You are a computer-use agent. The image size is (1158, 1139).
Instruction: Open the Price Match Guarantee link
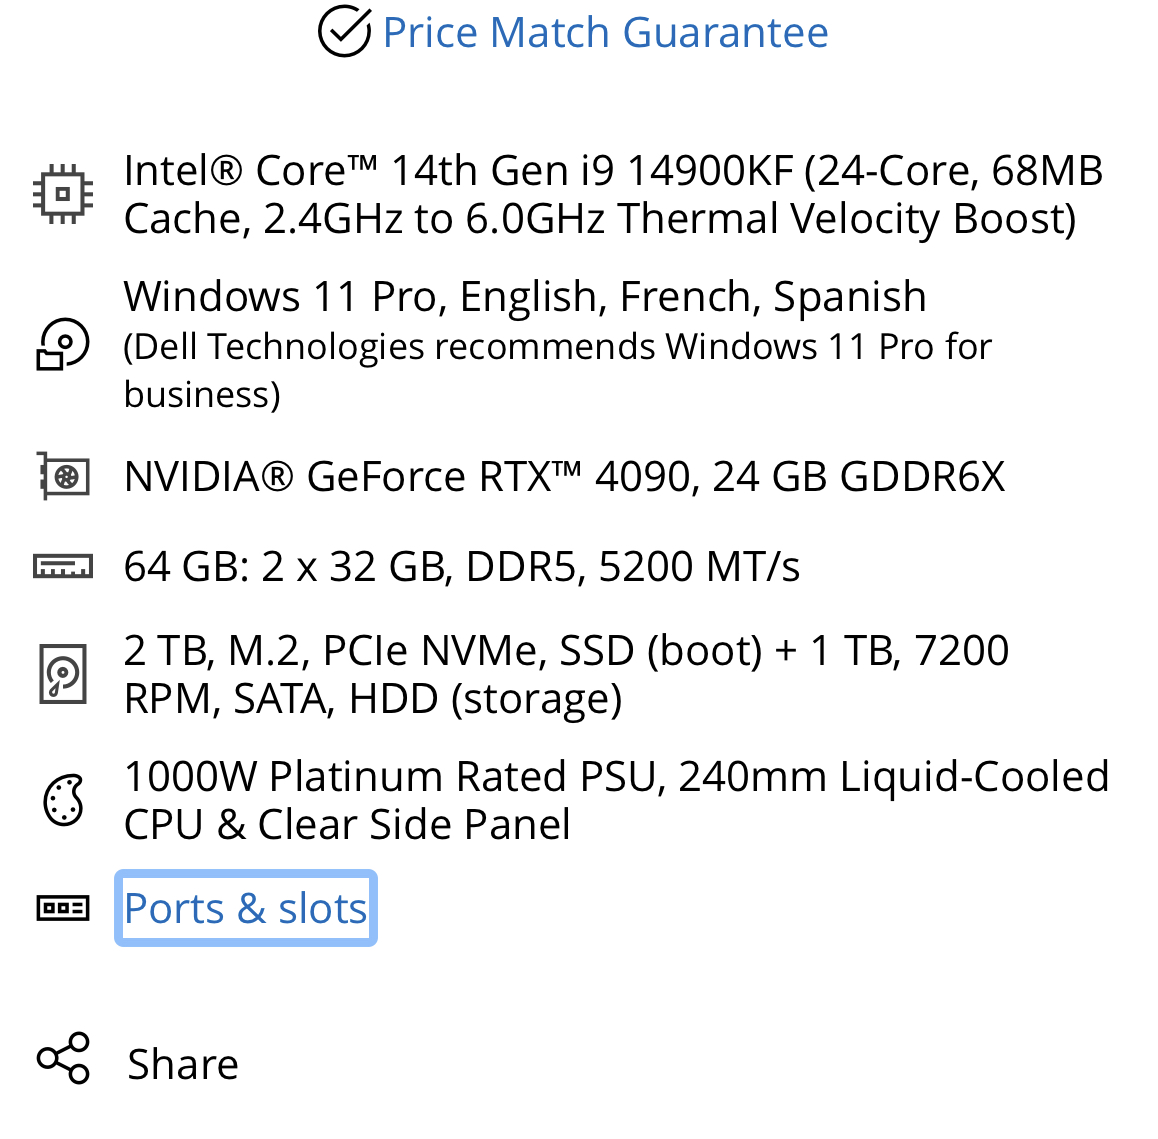[x=605, y=33]
